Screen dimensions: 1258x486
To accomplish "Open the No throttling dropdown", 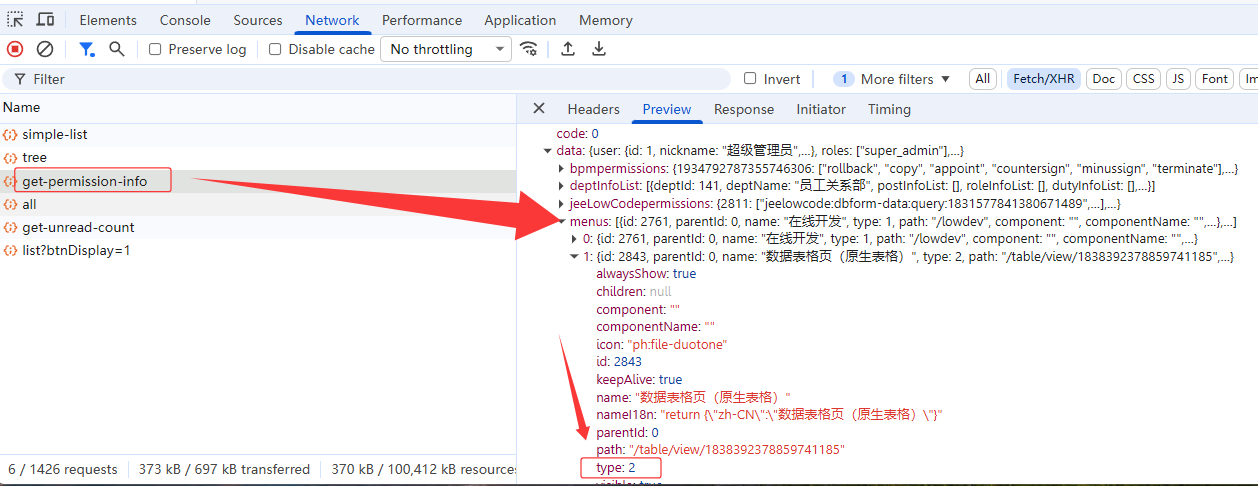I will 445,49.
